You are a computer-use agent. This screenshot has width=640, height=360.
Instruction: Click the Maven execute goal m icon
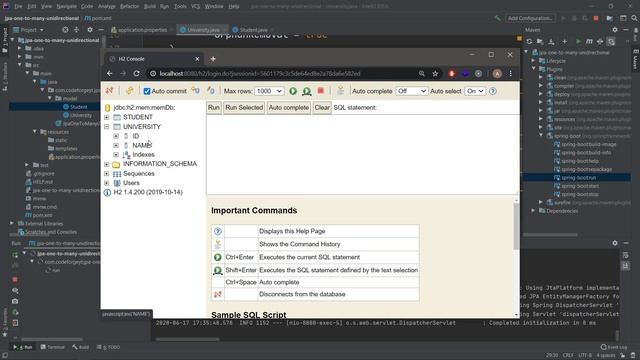point(589,41)
